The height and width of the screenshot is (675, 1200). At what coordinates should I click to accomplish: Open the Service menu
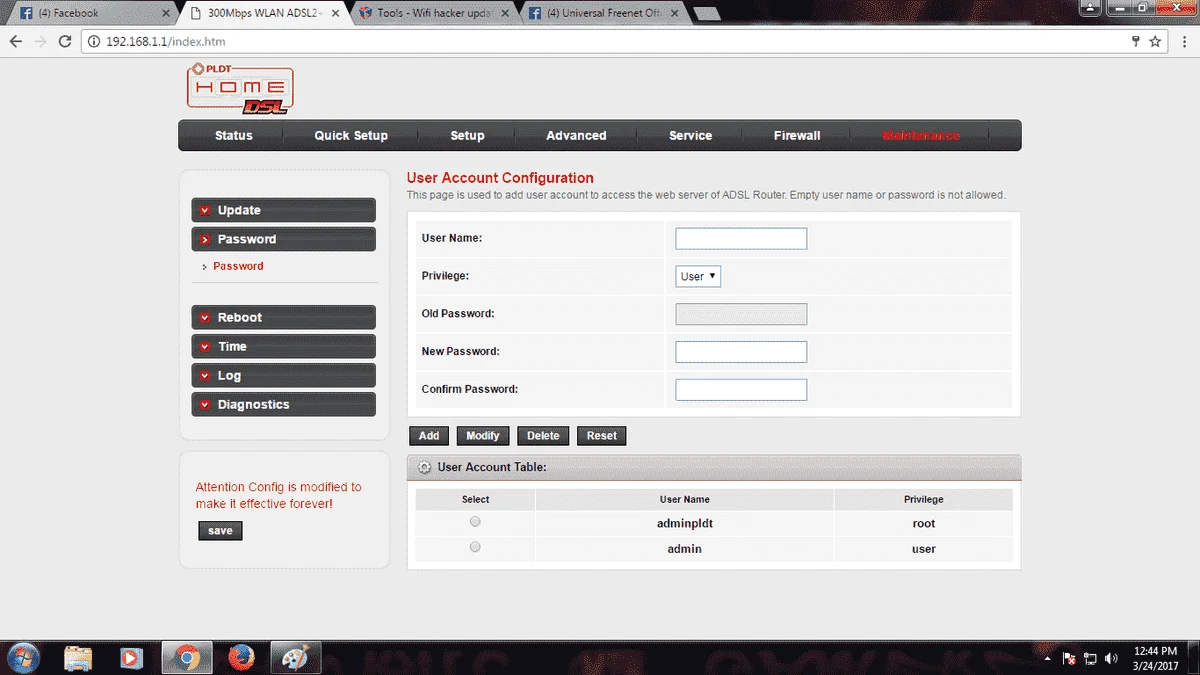[690, 135]
